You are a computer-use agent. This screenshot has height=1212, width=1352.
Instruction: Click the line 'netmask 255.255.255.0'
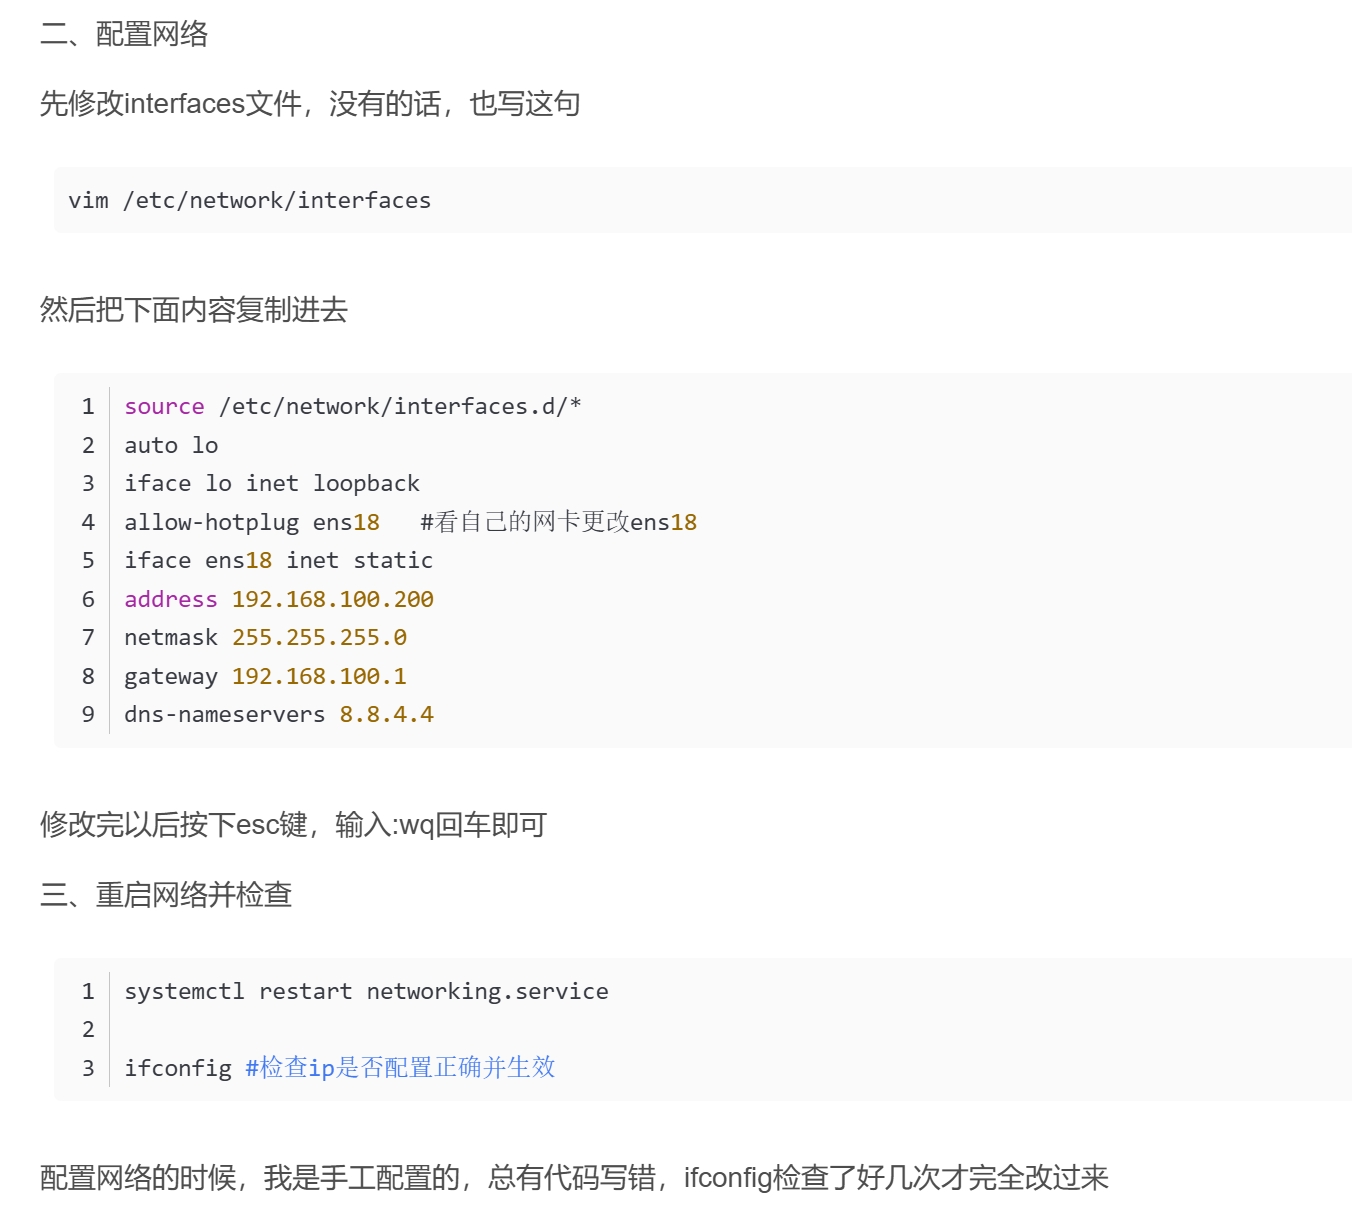(x=266, y=637)
